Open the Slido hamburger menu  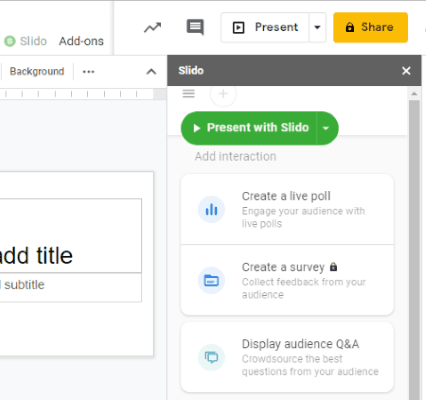[x=188, y=94]
